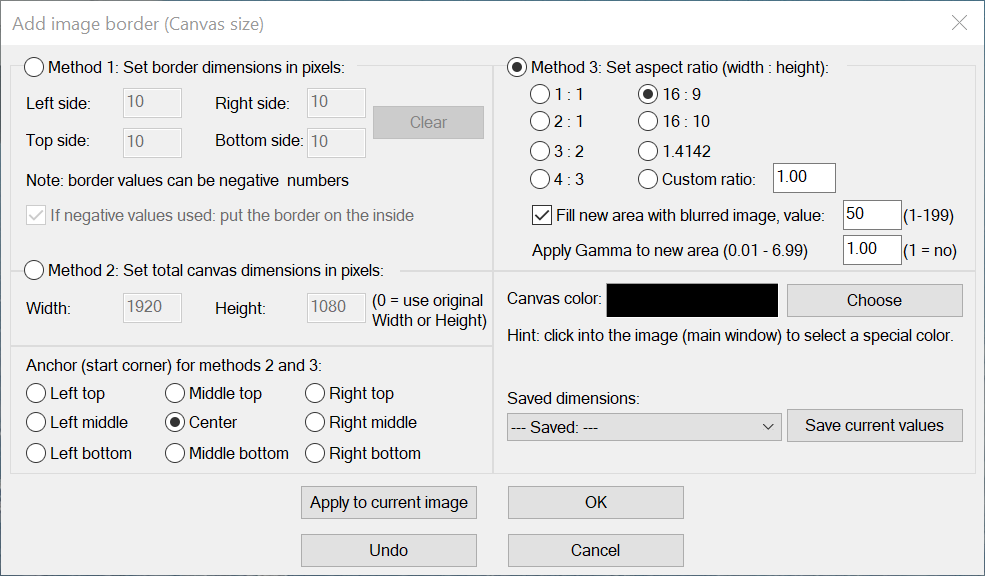Viewport: 985px width, 576px height.
Task: Click the blurred image value field
Action: pyautogui.click(x=872, y=215)
